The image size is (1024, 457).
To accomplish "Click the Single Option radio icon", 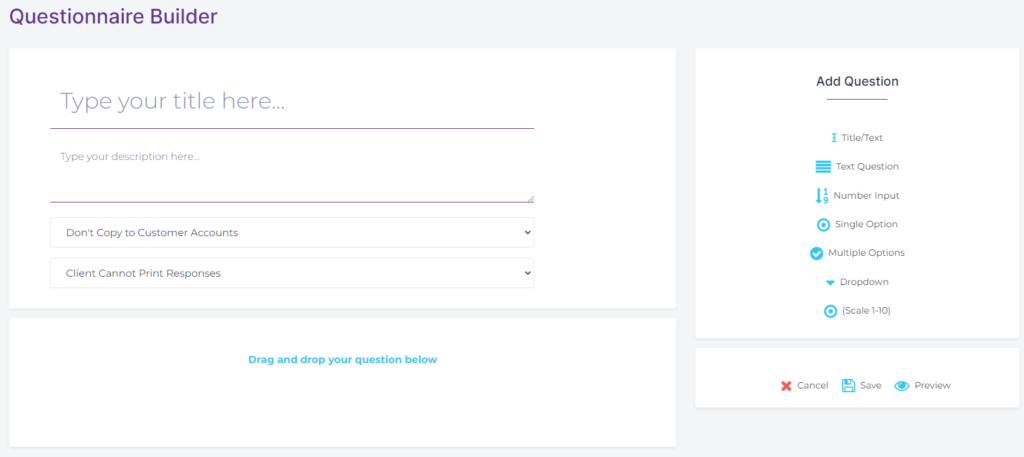I will pyautogui.click(x=823, y=225).
